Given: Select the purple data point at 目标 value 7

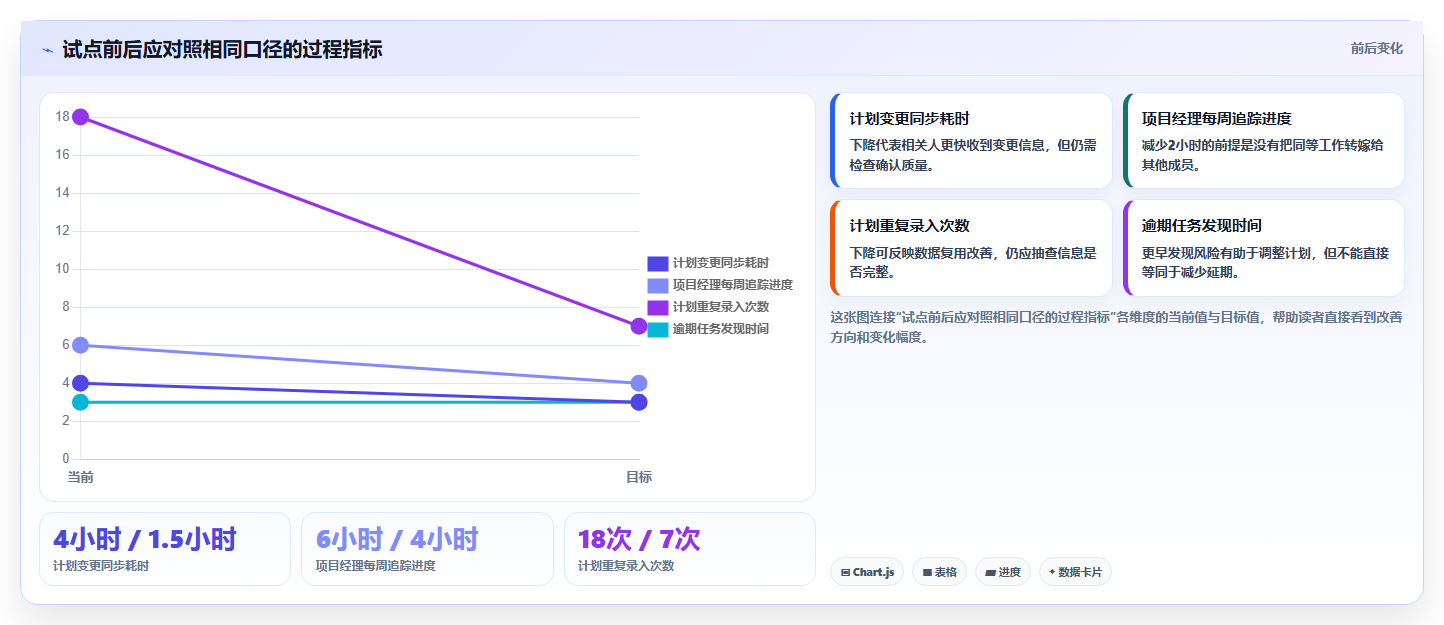Looking at the screenshot, I should tap(639, 326).
